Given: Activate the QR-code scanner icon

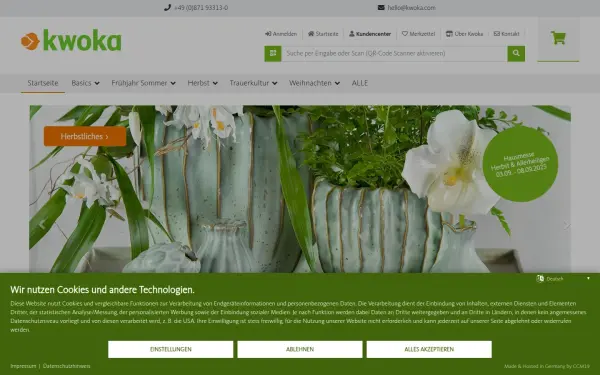Looking at the screenshot, I should click(273, 54).
